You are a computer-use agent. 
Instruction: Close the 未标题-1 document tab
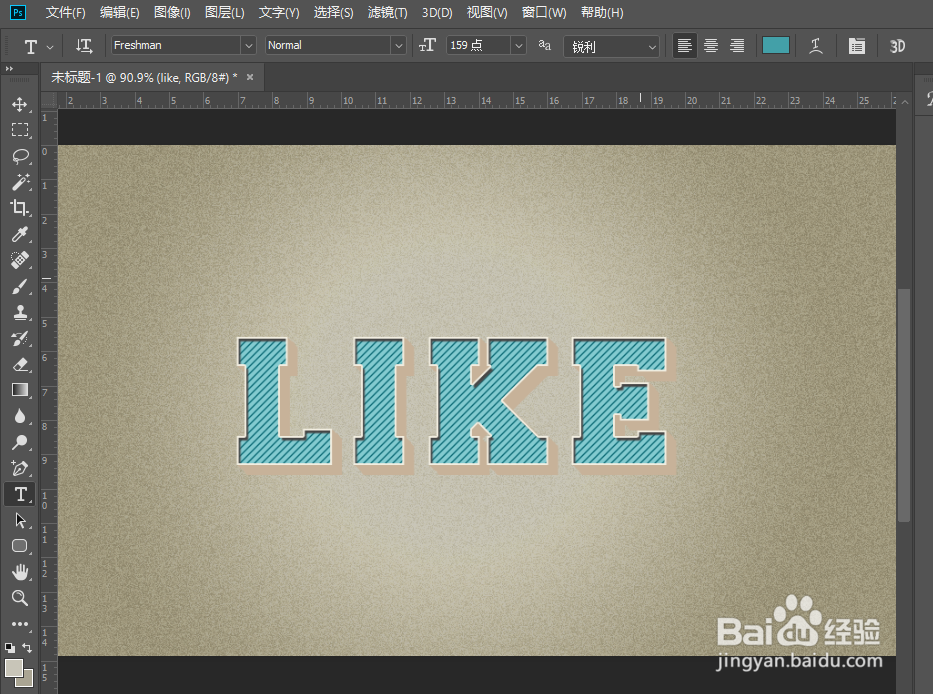(x=250, y=77)
